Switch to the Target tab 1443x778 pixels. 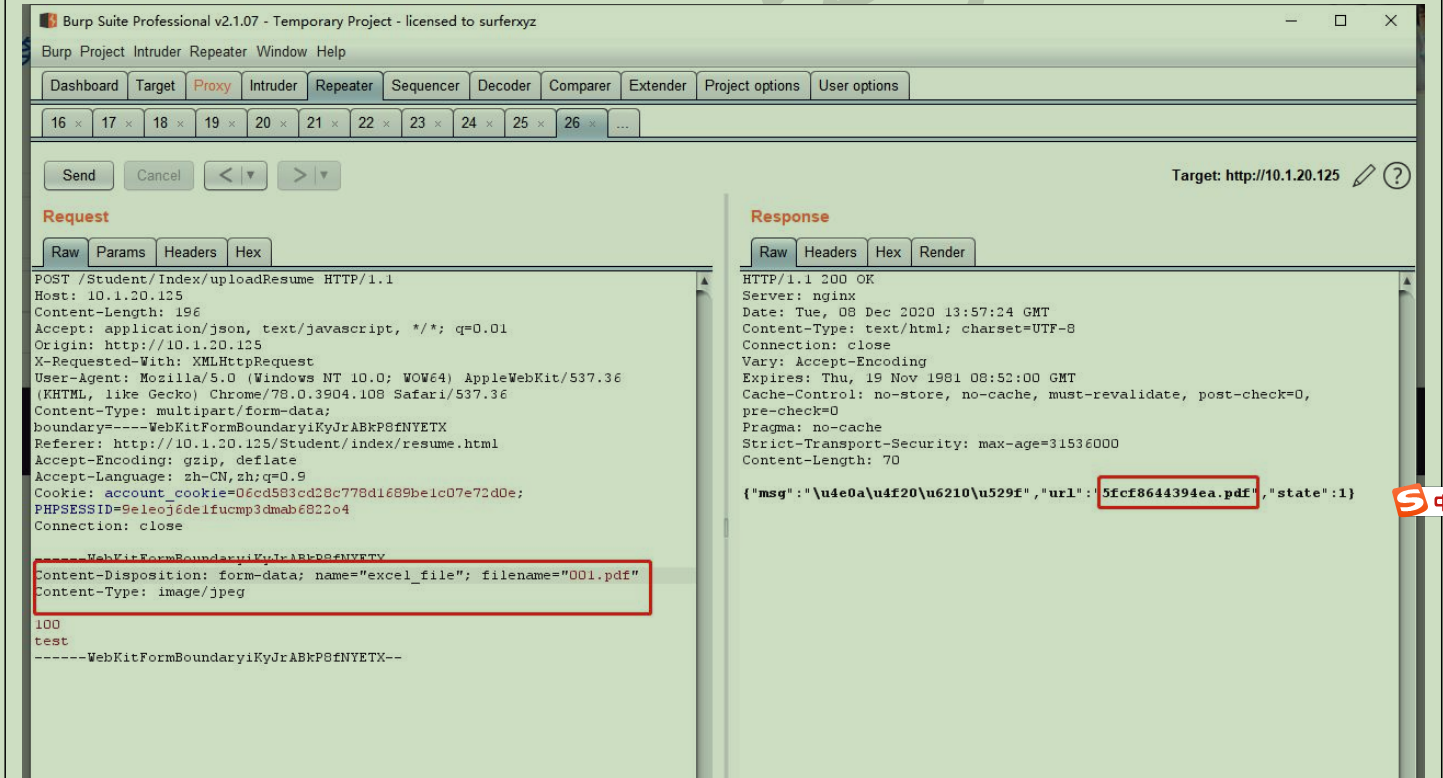155,86
